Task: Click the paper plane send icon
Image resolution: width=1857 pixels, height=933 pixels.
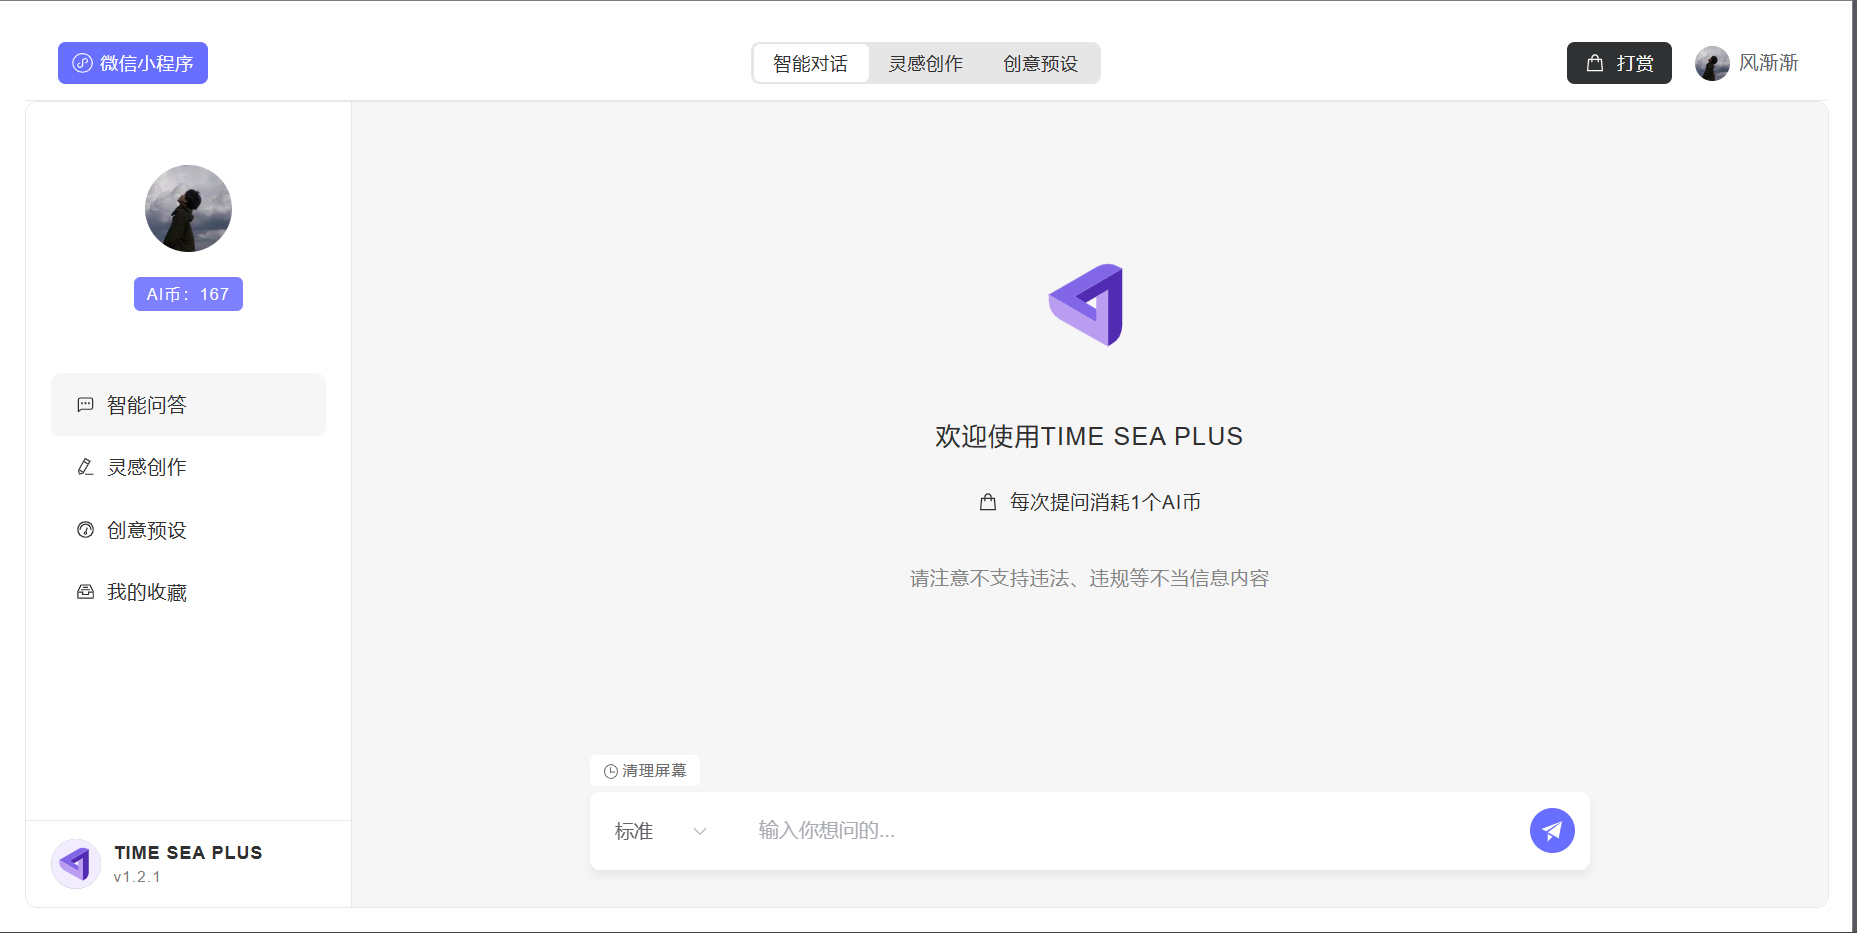Action: click(1551, 830)
